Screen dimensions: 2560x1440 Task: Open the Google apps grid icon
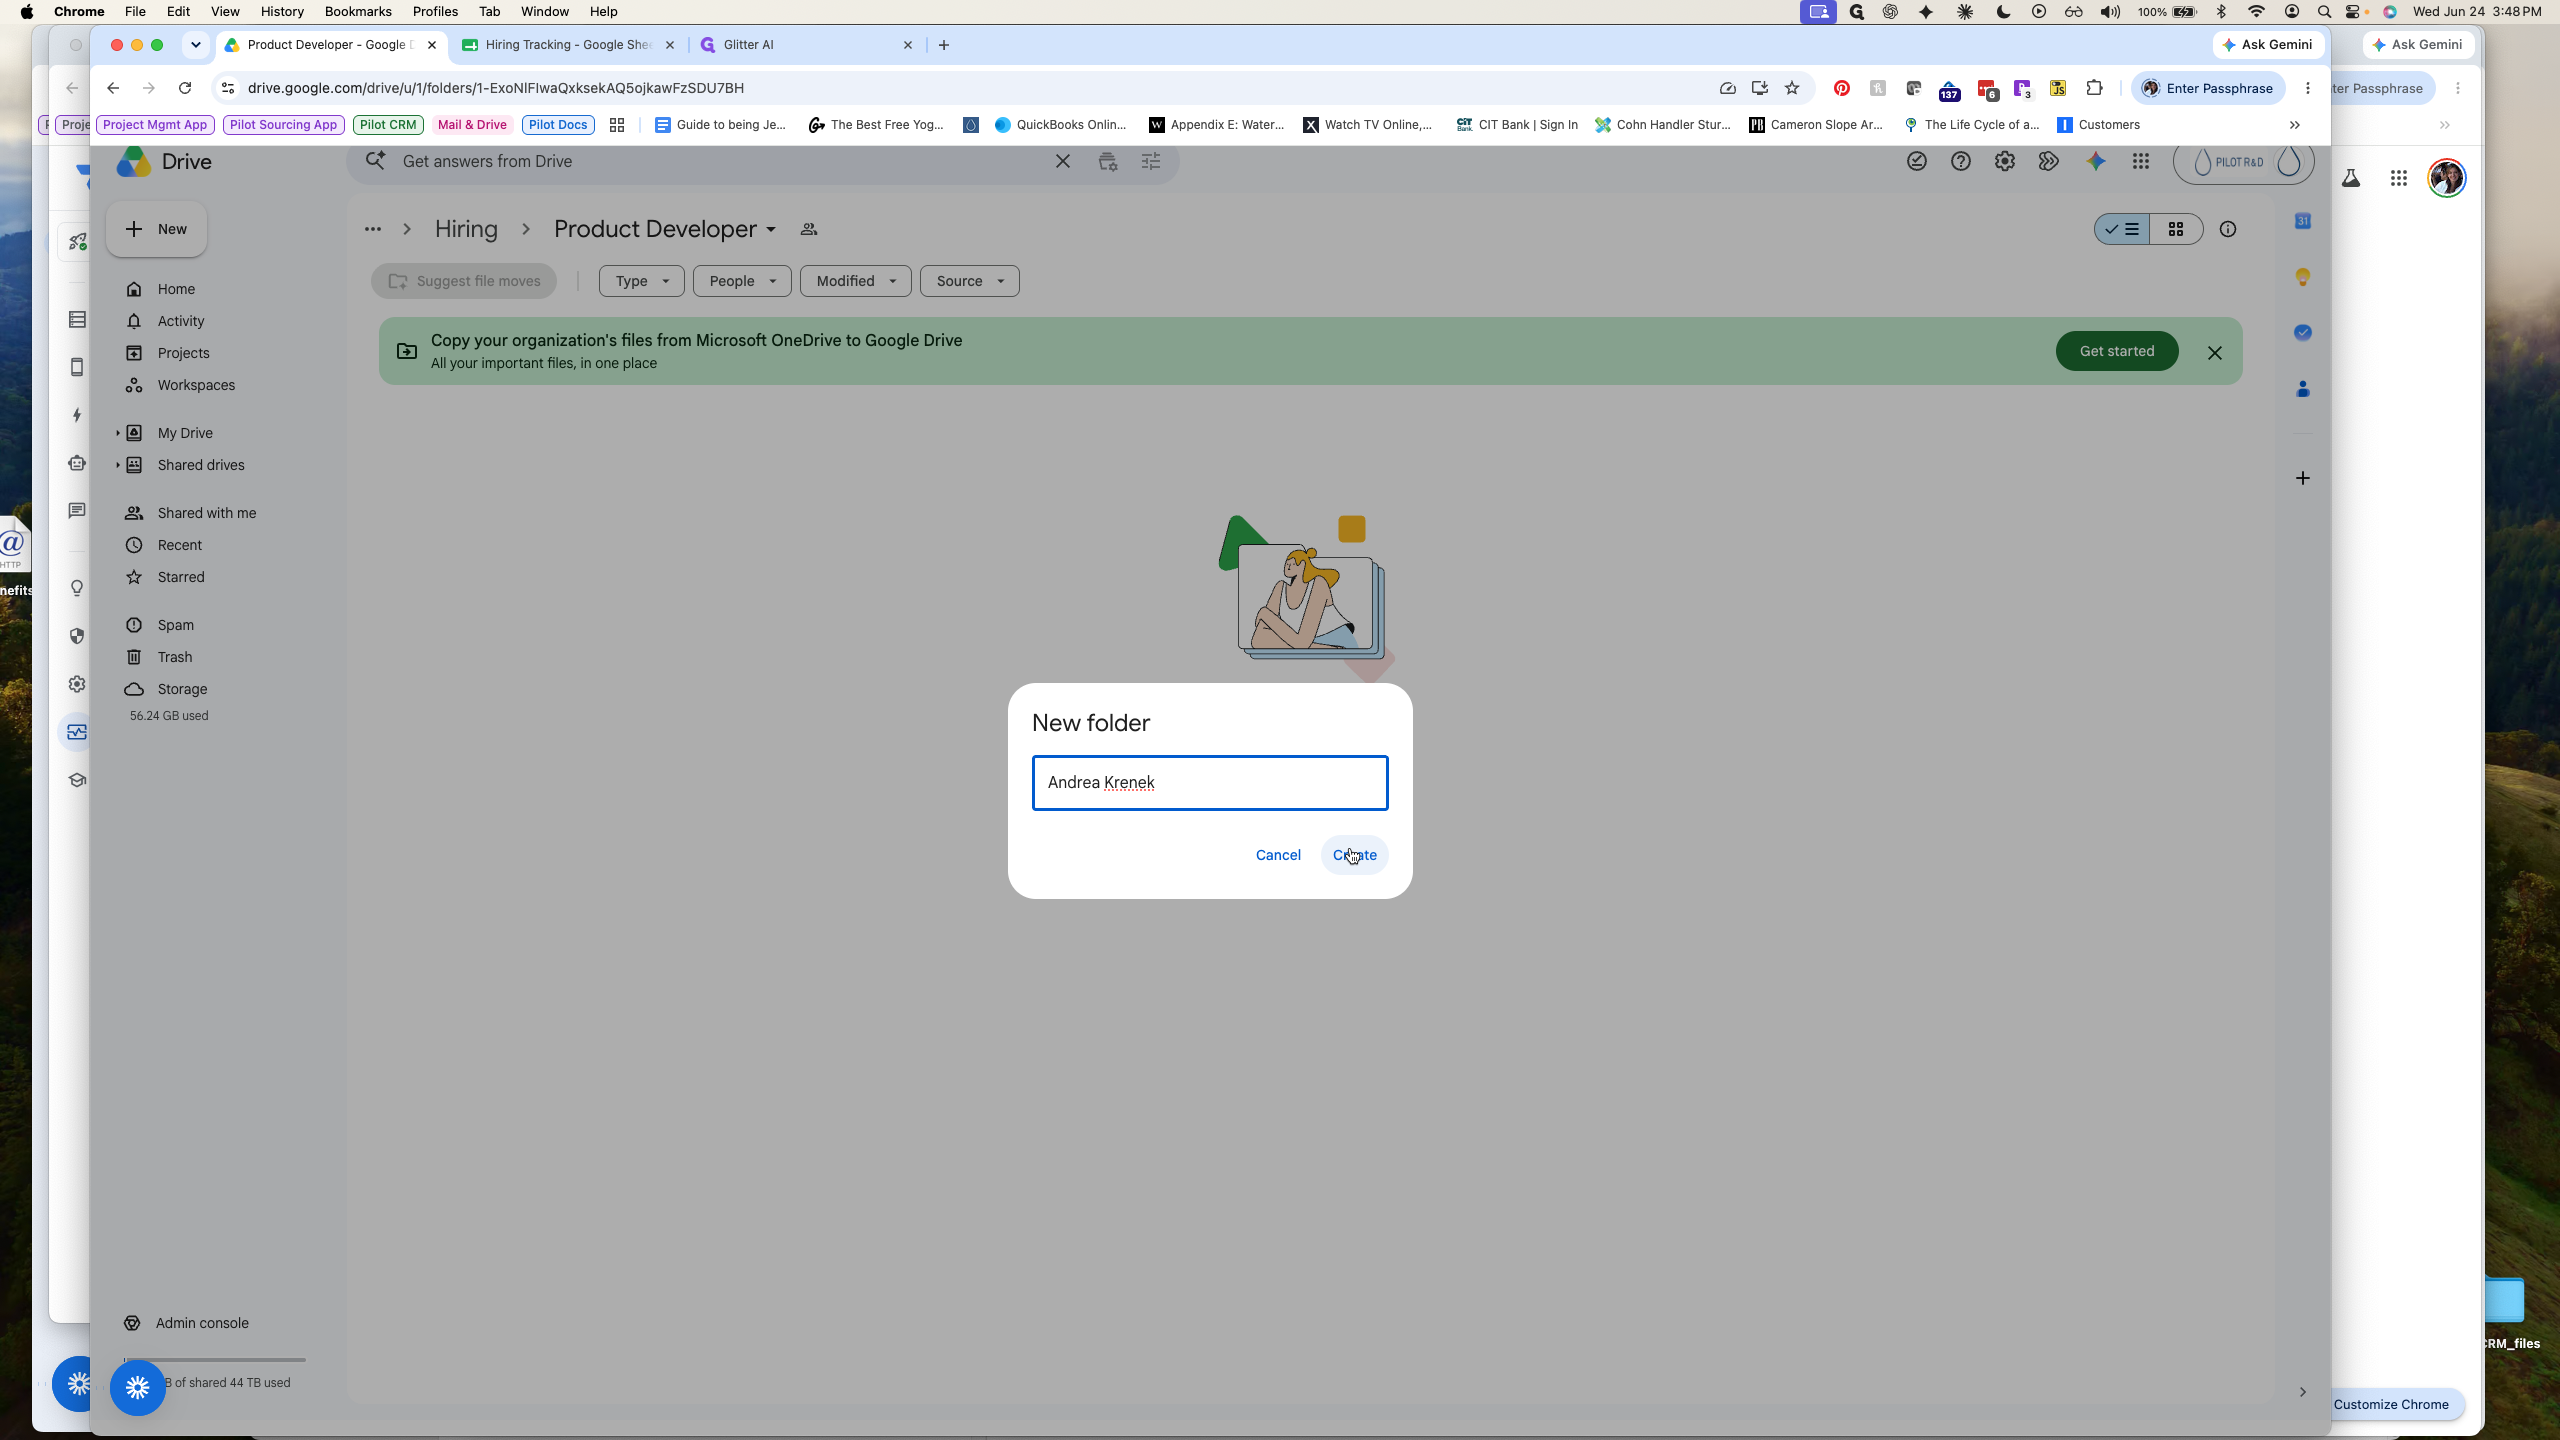[x=2141, y=161]
